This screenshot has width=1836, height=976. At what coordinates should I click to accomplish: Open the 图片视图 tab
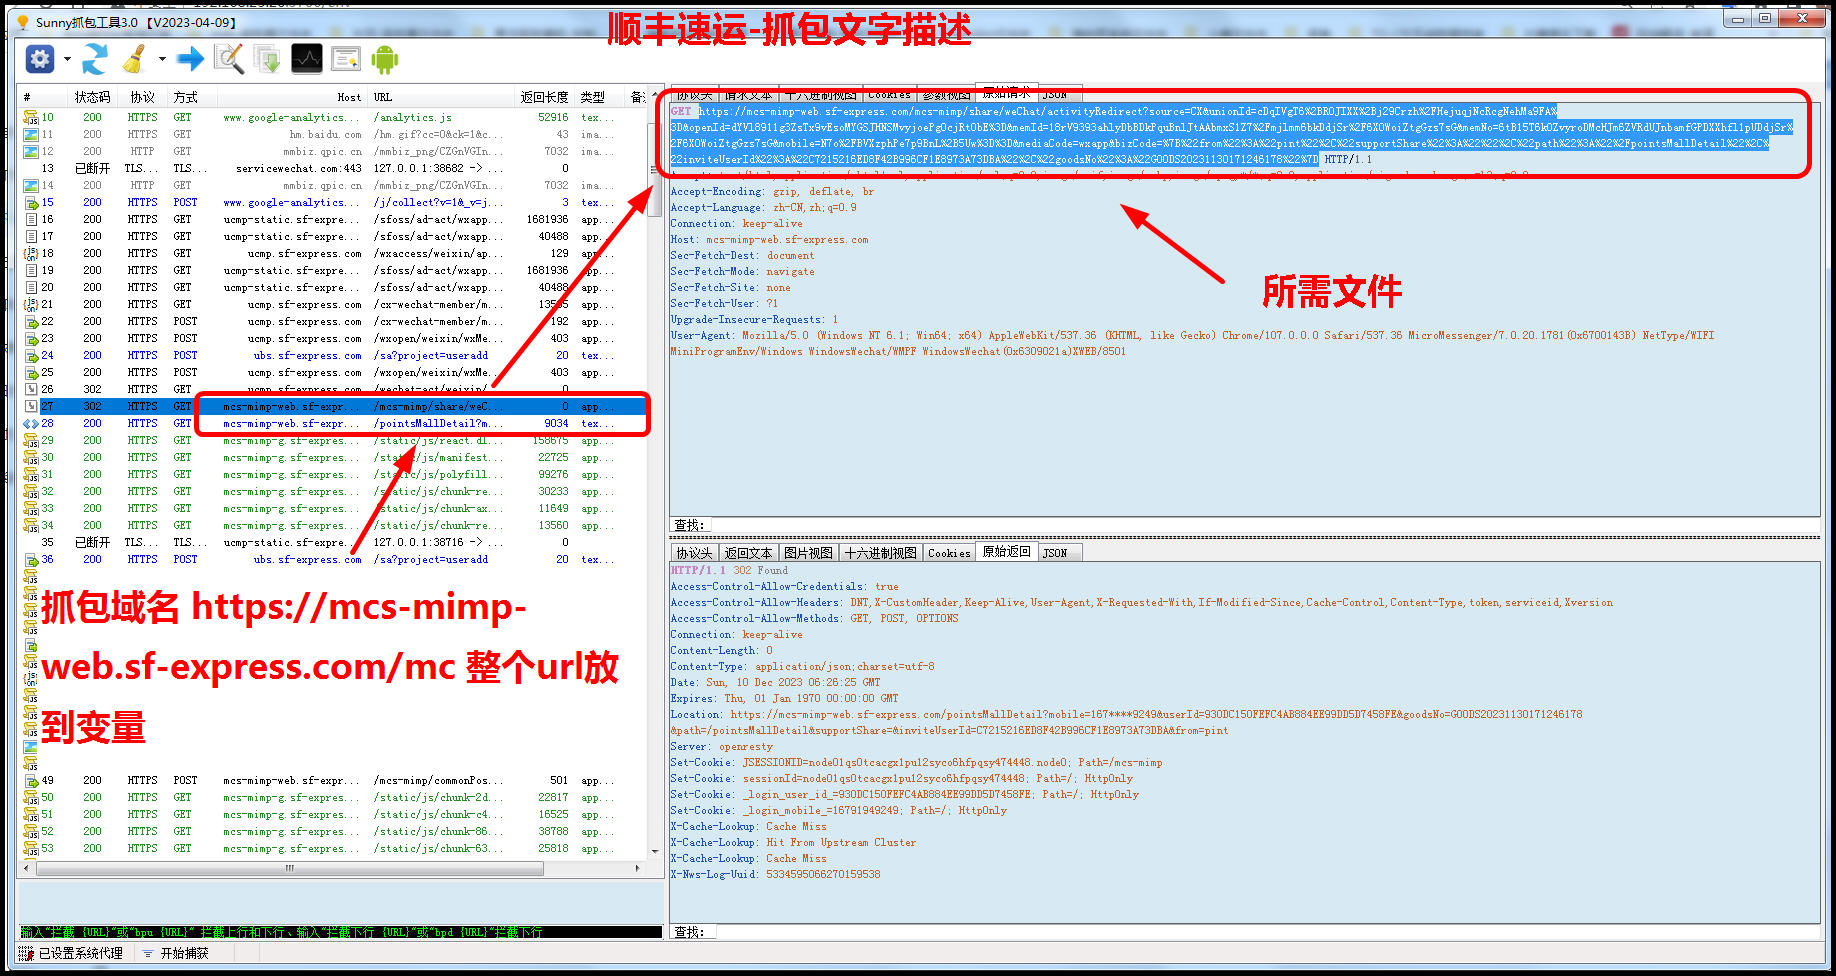point(808,553)
